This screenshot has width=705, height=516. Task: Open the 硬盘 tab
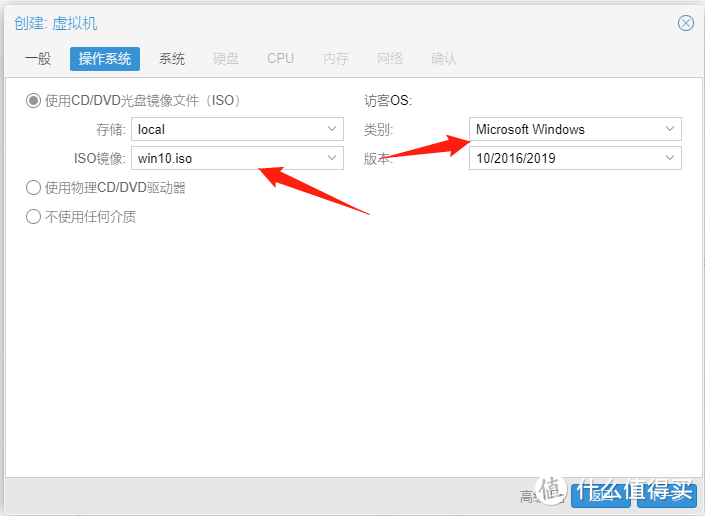coord(226,58)
